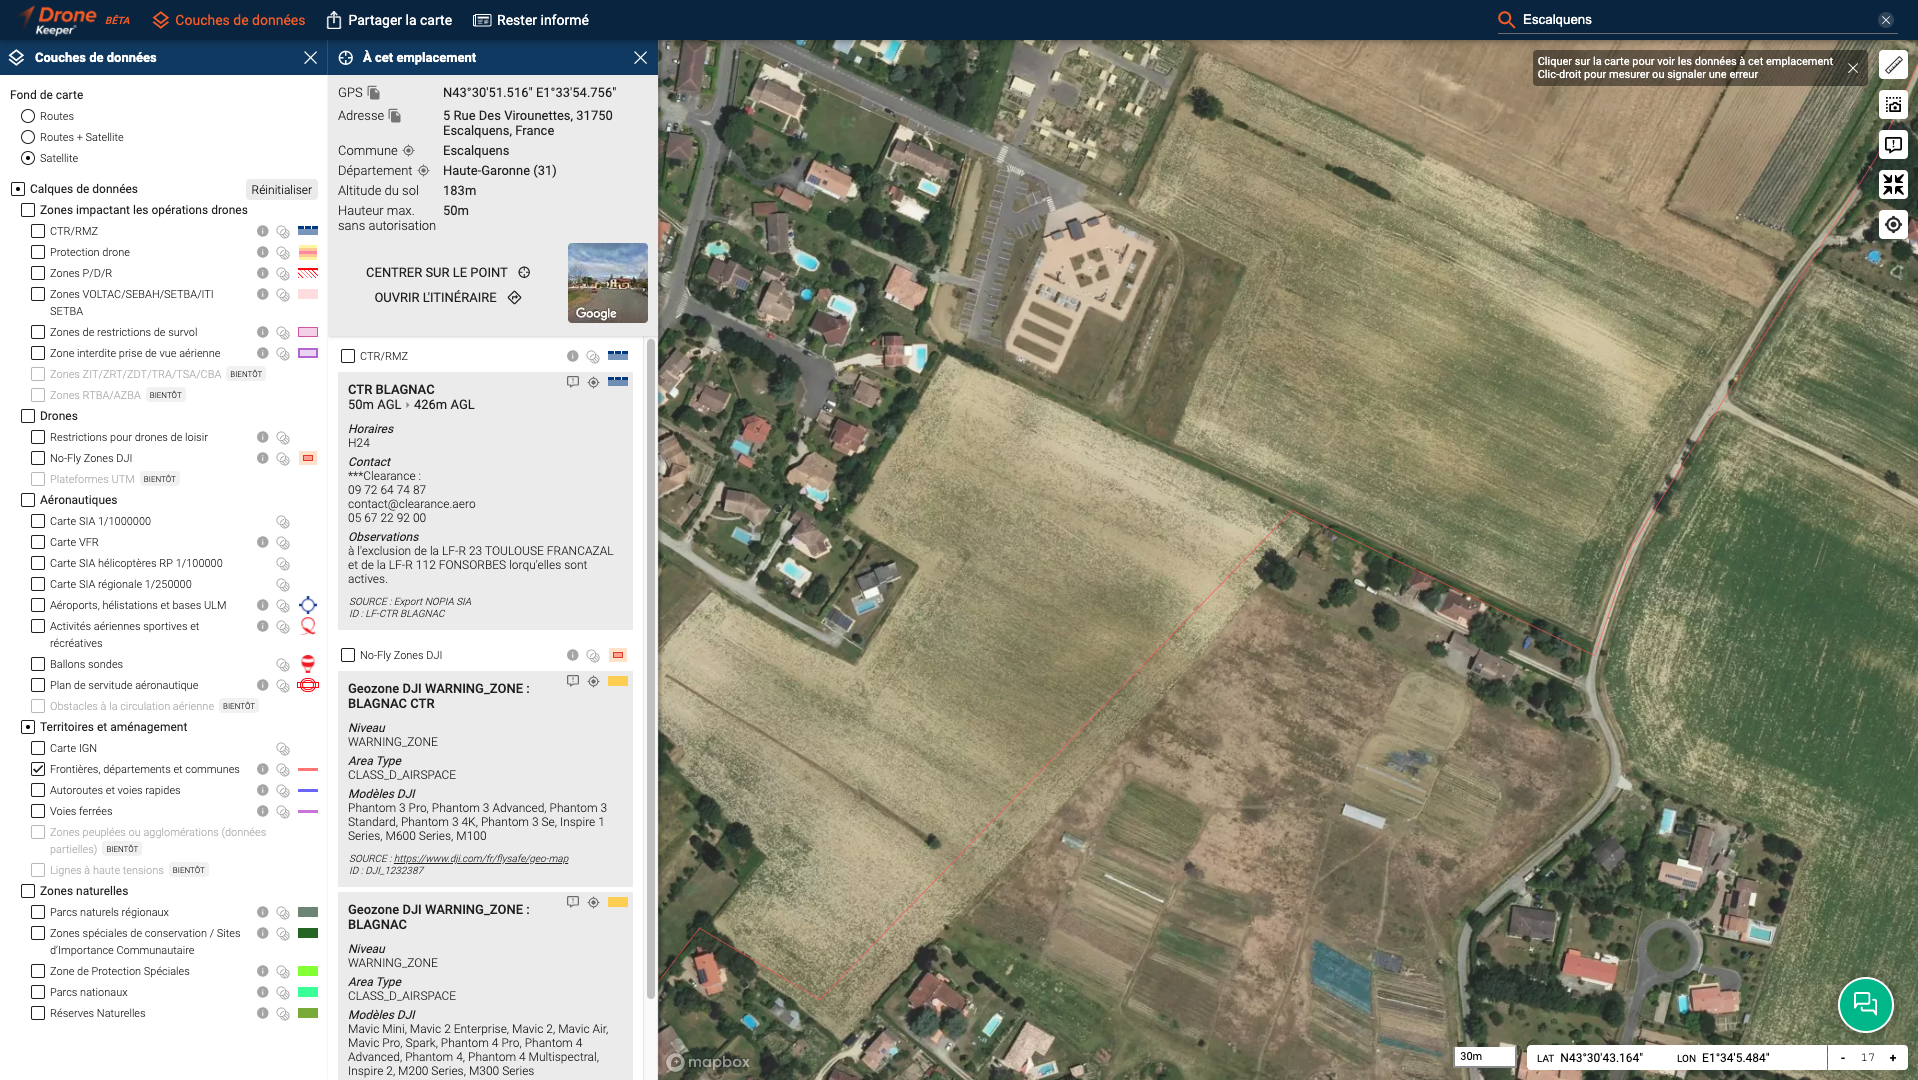Toggle Territoires et aménagement group
The width and height of the screenshot is (1918, 1080).
[x=28, y=727]
